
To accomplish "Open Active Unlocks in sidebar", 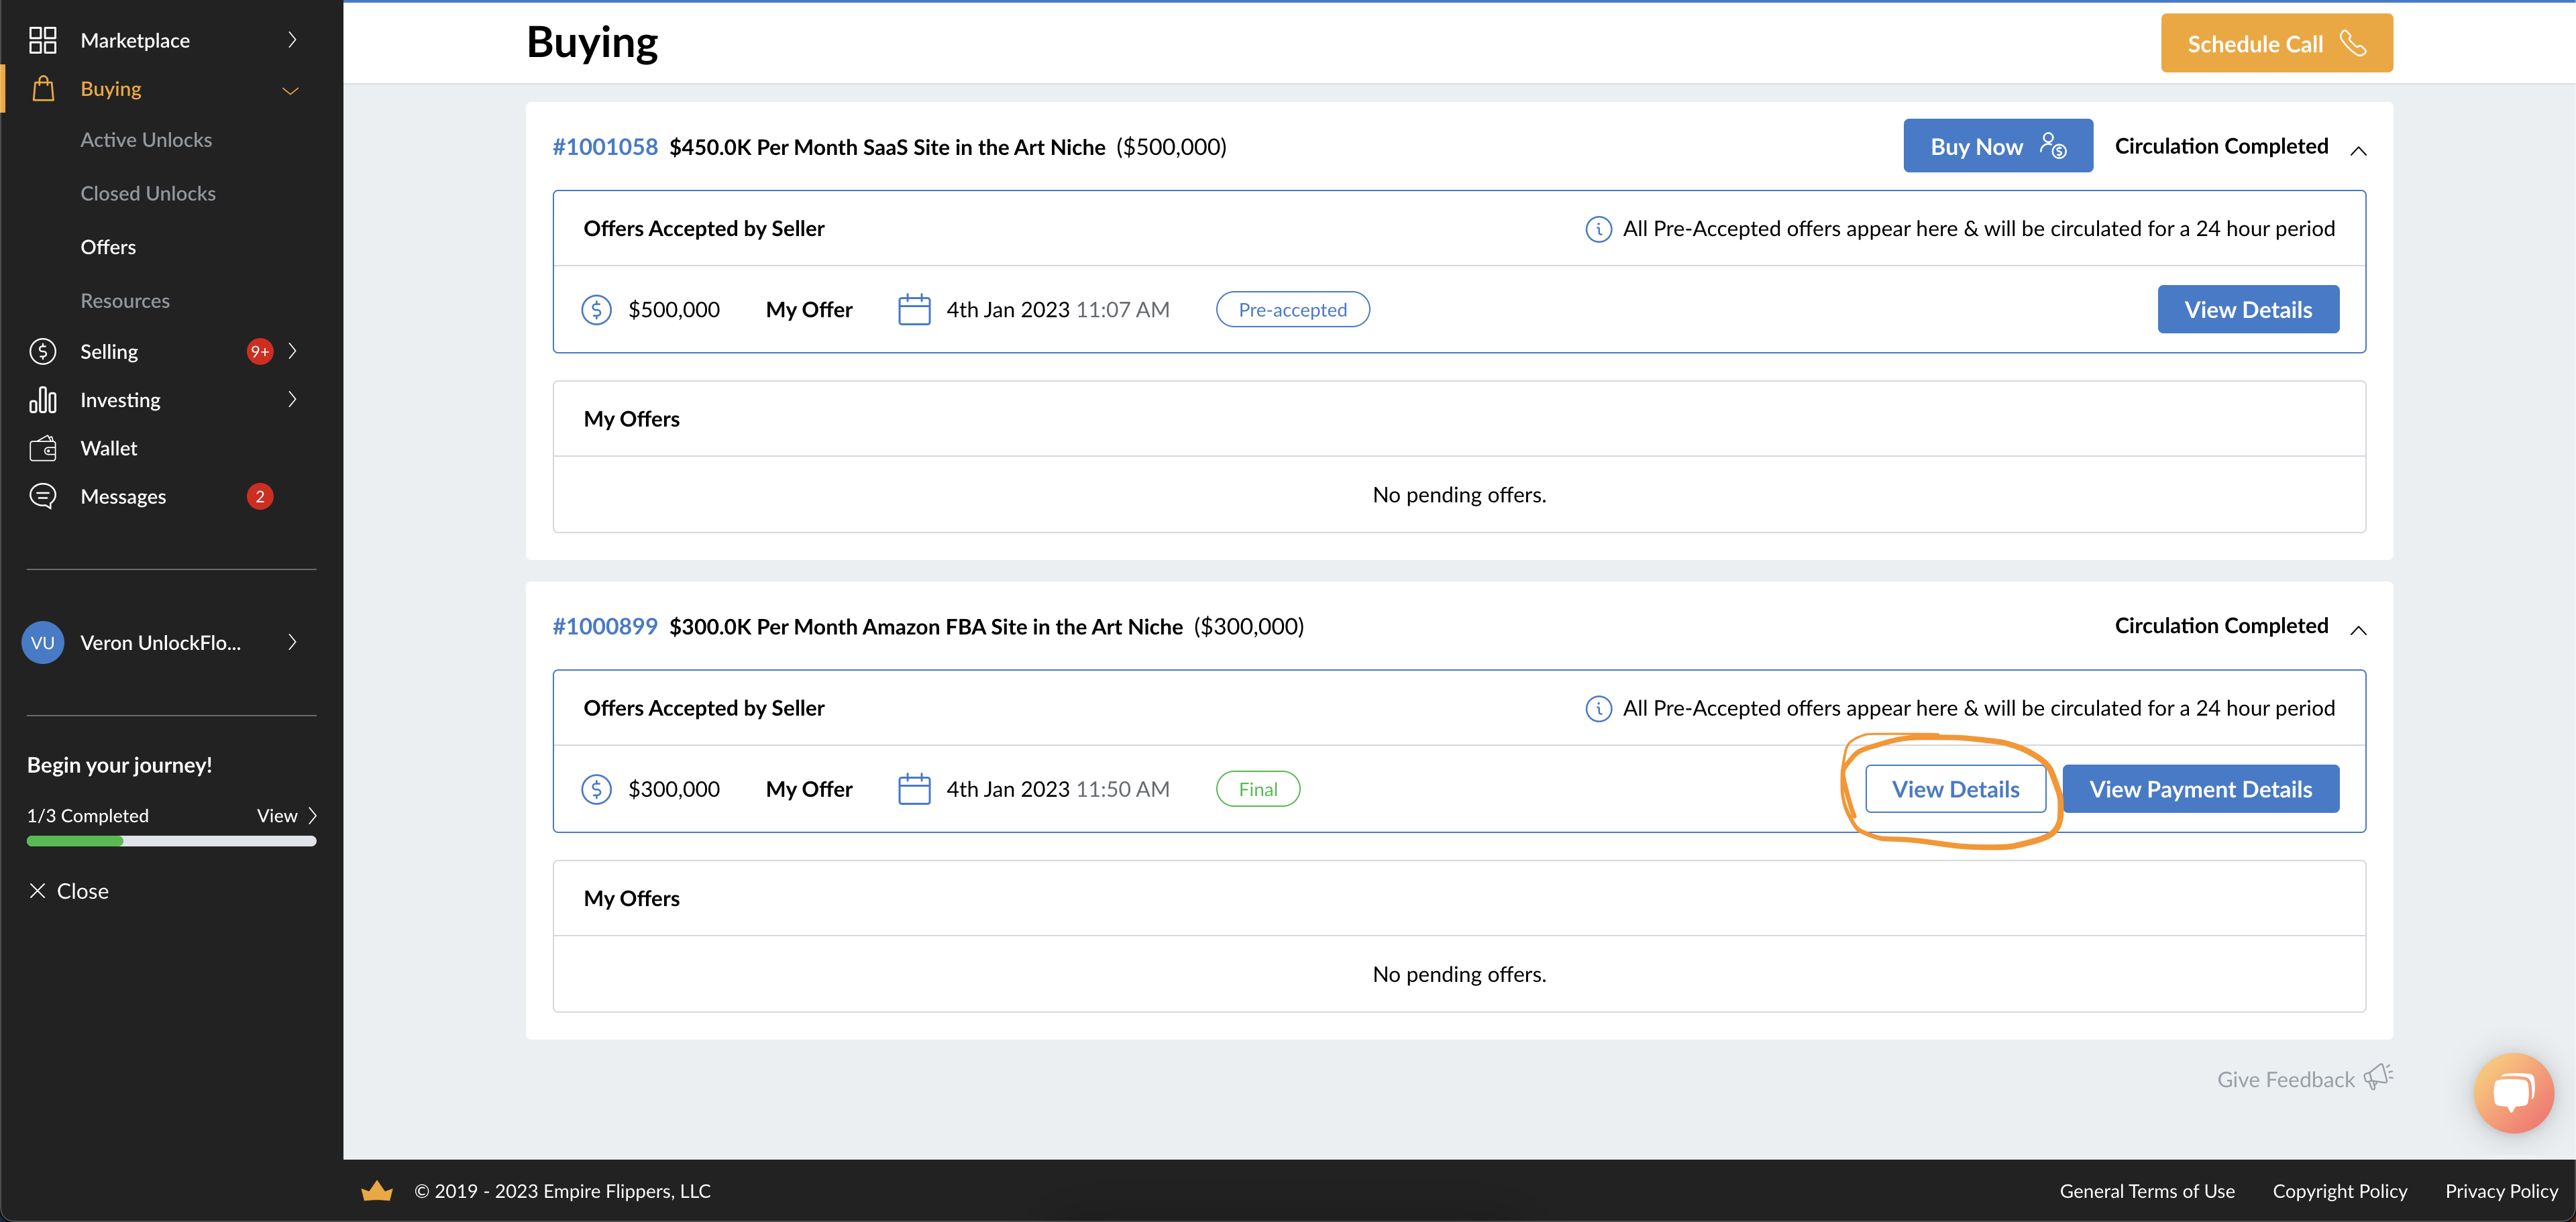I will pos(146,140).
